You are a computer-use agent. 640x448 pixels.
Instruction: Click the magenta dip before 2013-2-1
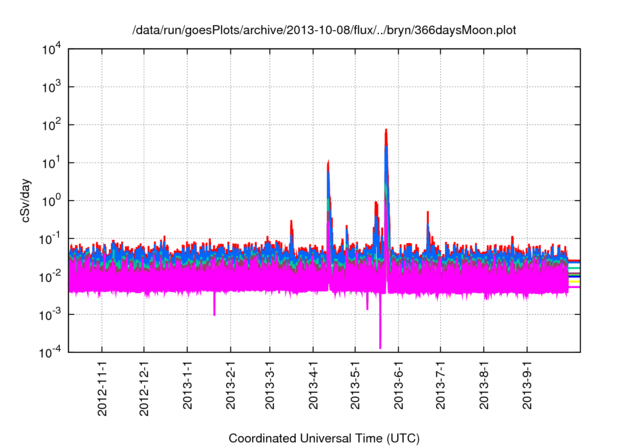(x=214, y=312)
